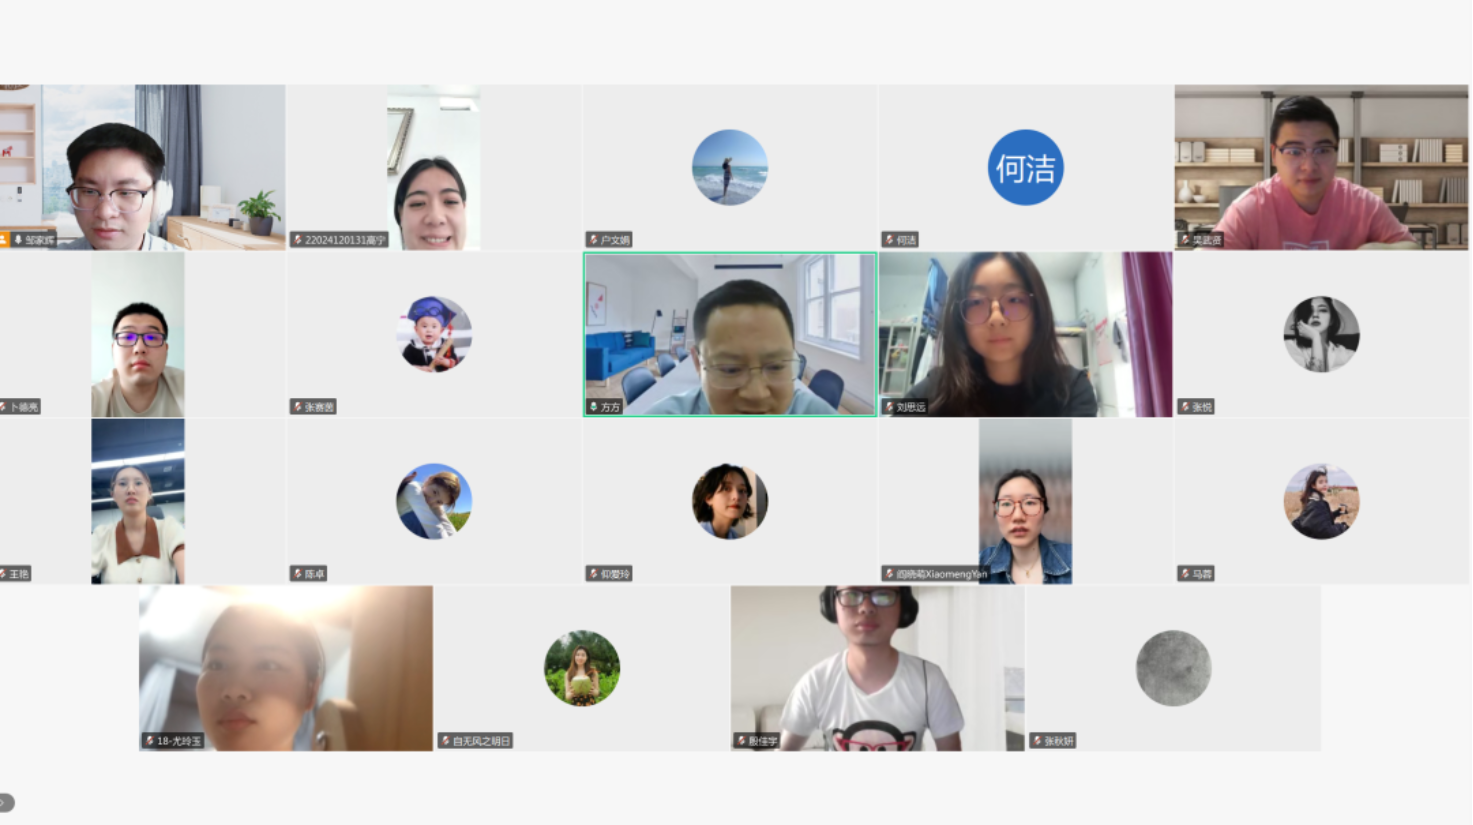Click the black-and-white portrait avatar of 张悦

pos(1321,334)
